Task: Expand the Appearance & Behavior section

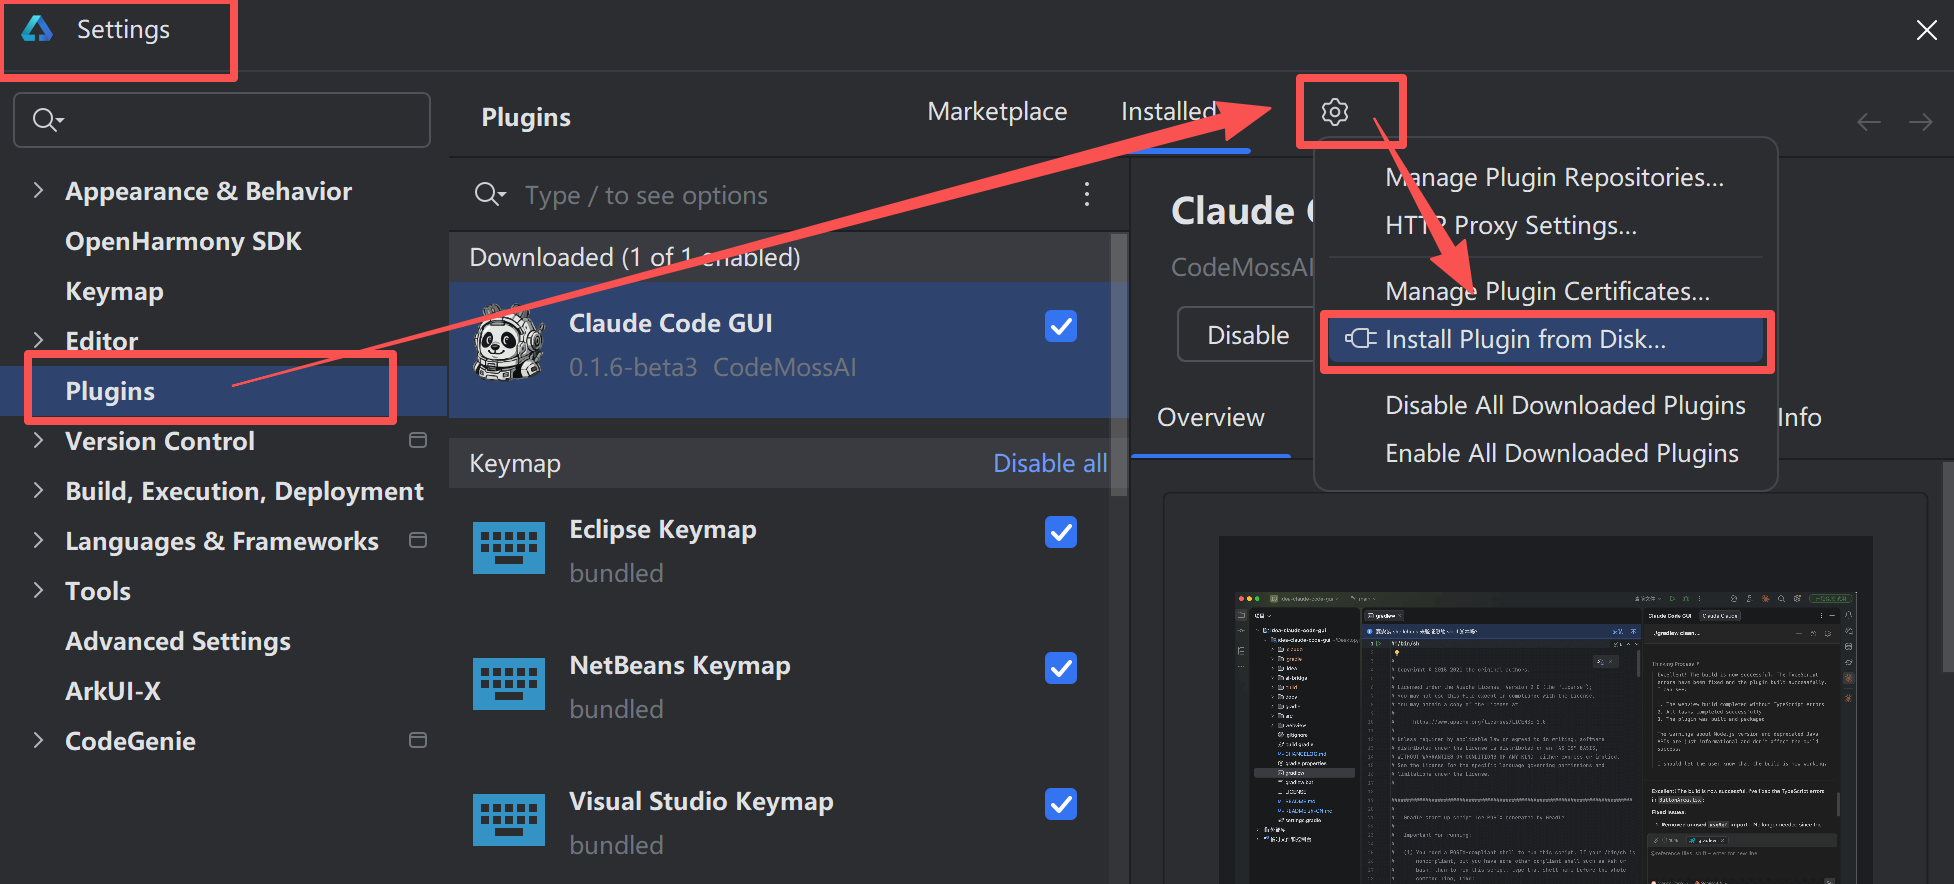Action: [x=38, y=190]
